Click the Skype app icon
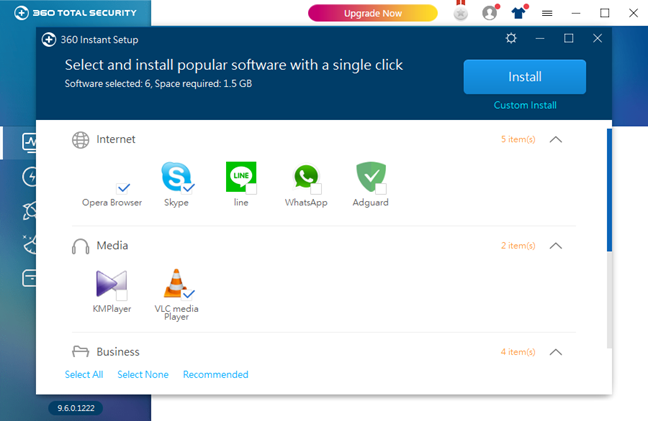Image resolution: width=648 pixels, height=421 pixels. (x=176, y=176)
